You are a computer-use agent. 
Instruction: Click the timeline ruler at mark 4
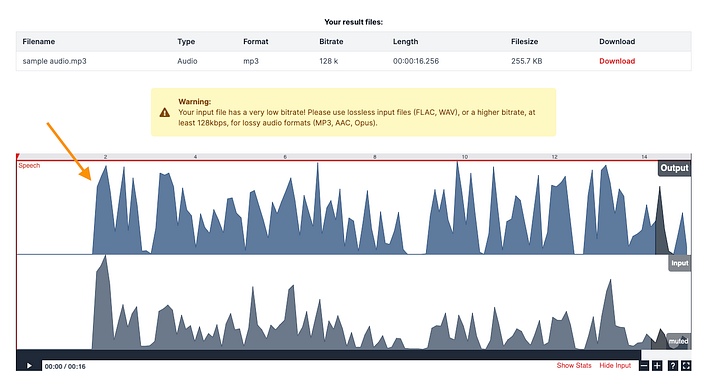coord(195,157)
